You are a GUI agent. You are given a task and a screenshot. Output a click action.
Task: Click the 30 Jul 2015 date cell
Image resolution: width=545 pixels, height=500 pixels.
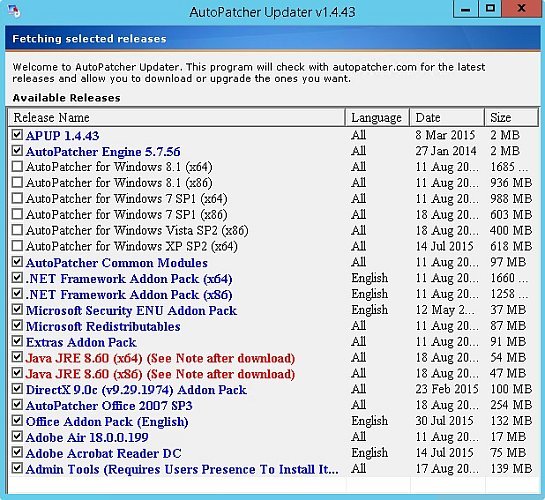tap(445, 421)
